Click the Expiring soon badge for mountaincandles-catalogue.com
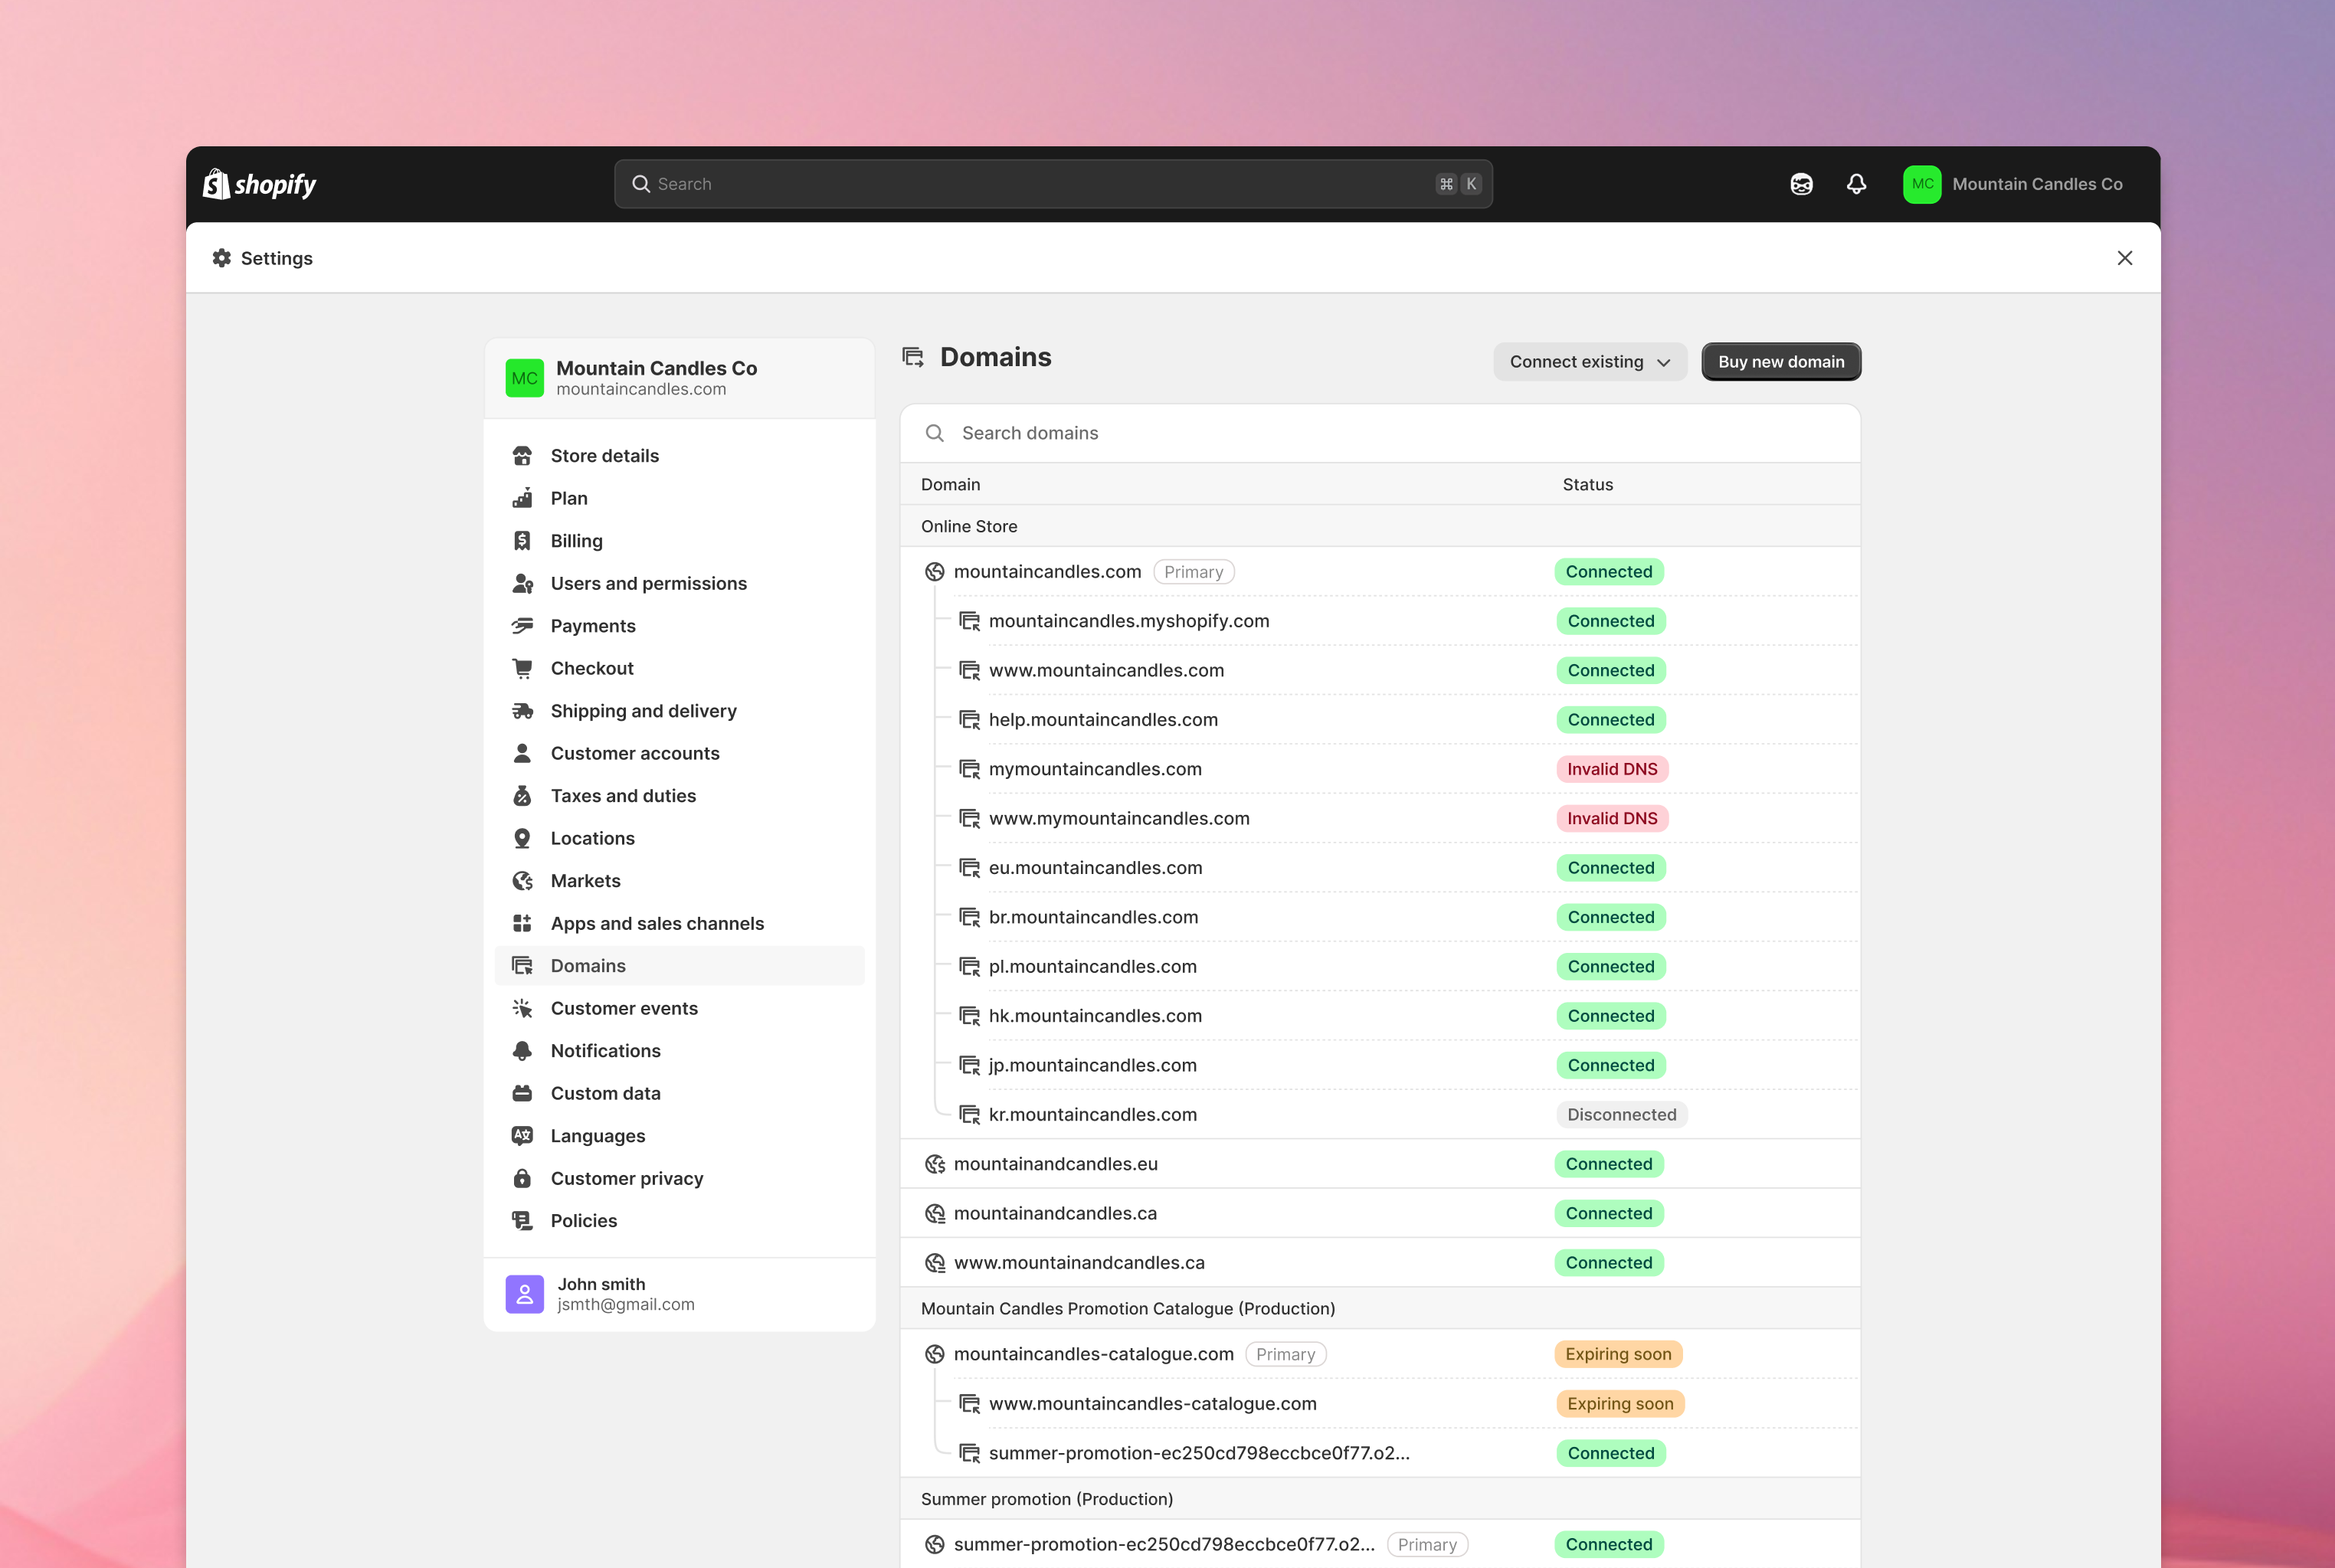The image size is (2335, 1568). [1618, 1354]
